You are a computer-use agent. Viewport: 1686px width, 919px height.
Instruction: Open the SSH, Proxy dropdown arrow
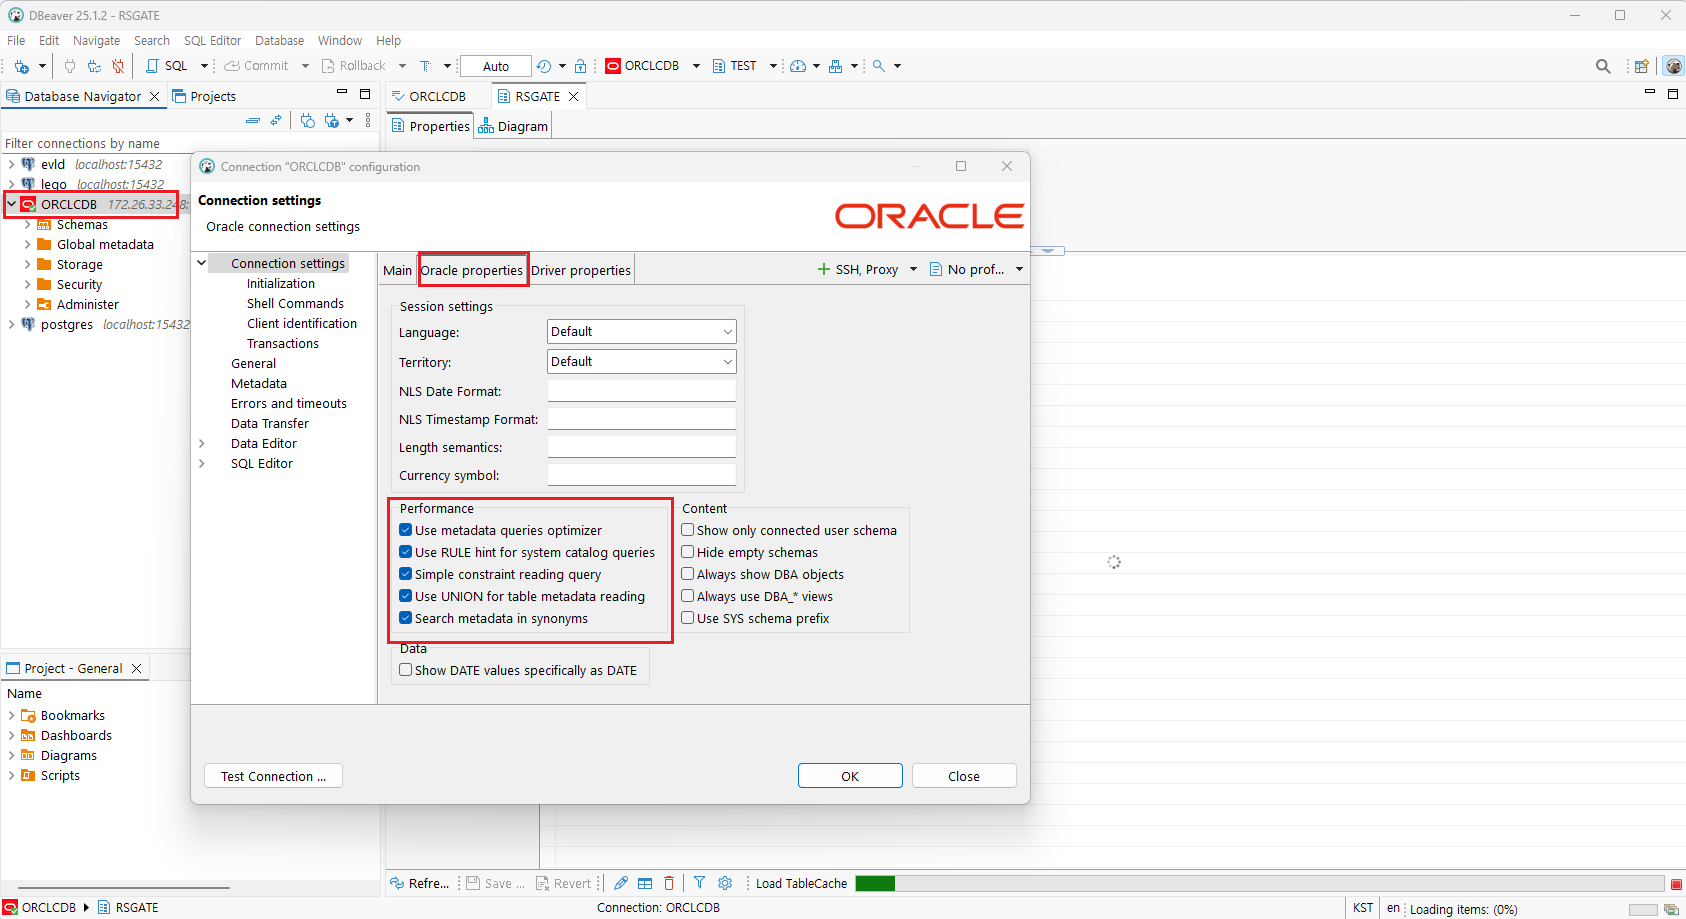pos(913,269)
